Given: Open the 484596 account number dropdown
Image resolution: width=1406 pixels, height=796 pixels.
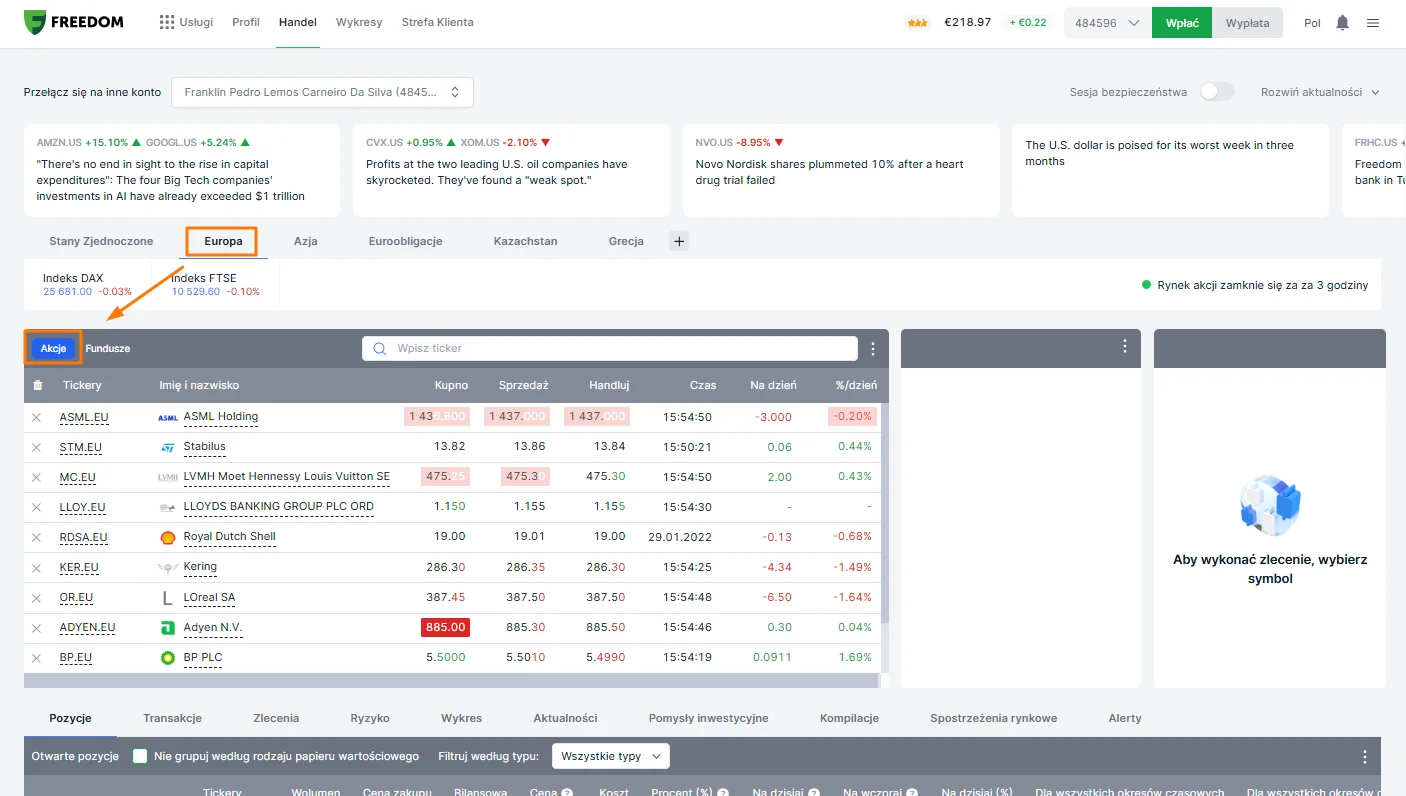Looking at the screenshot, I should (x=1108, y=23).
